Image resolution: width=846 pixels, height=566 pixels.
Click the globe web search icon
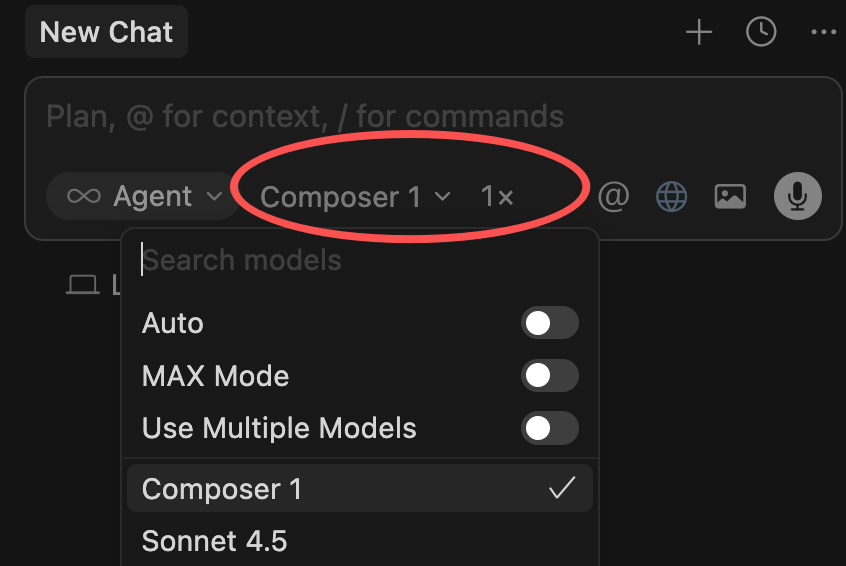pyautogui.click(x=671, y=197)
